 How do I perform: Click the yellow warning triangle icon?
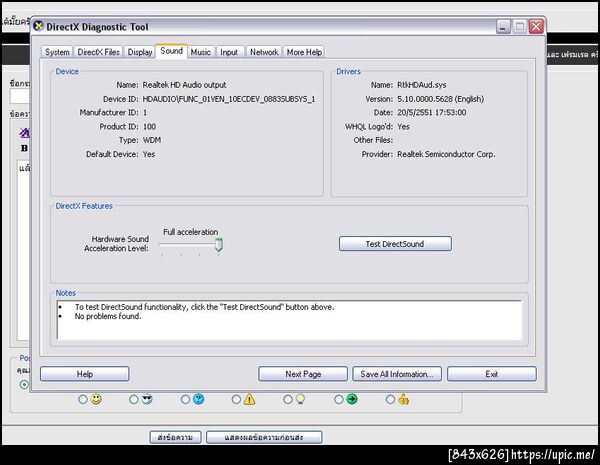pos(249,399)
